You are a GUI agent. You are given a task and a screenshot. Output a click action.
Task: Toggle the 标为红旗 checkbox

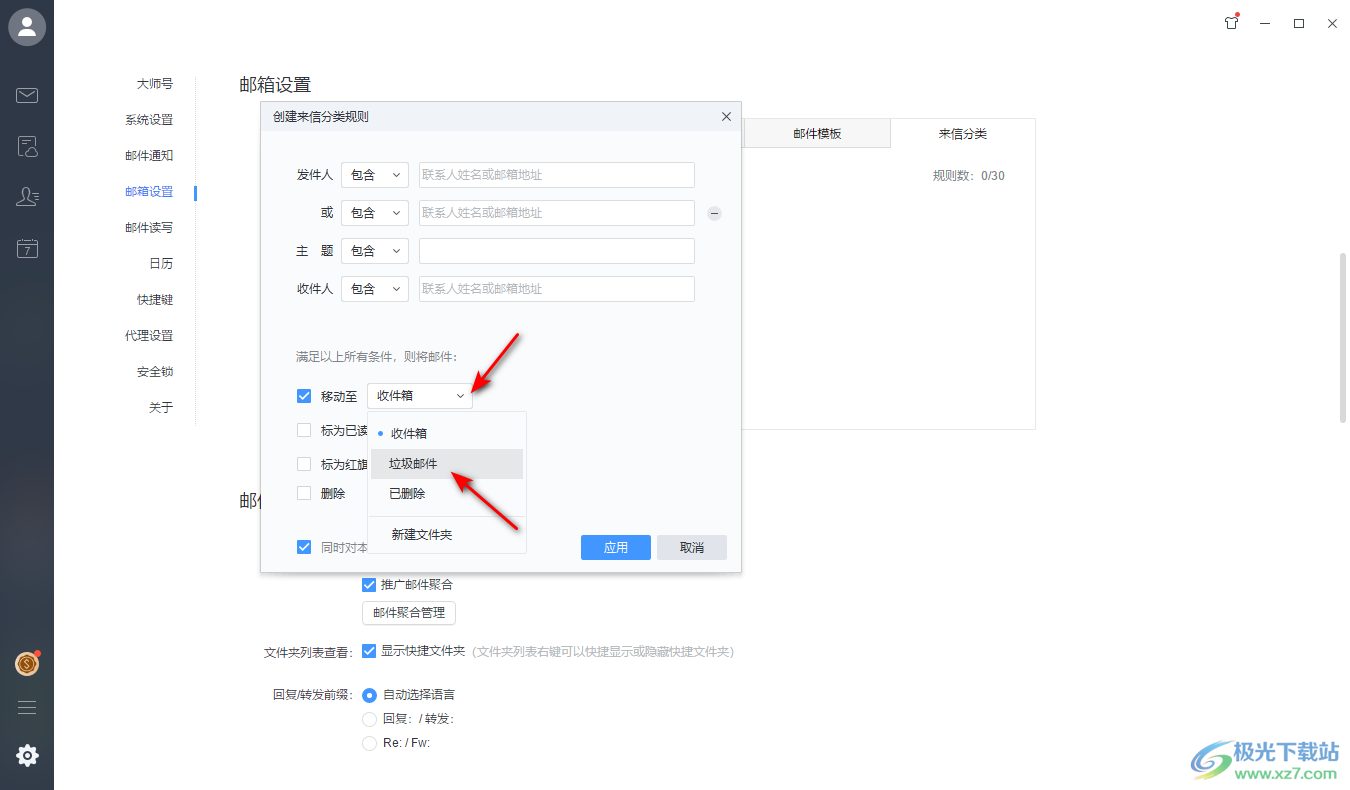point(304,464)
